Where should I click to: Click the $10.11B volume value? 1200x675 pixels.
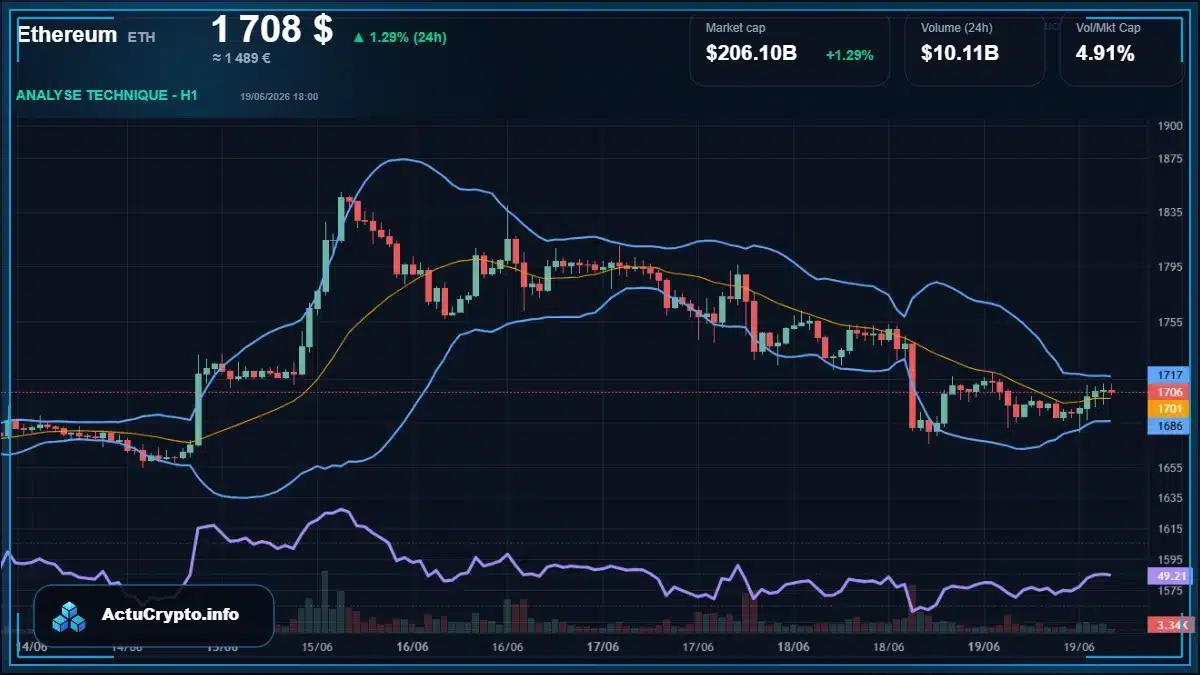(960, 54)
